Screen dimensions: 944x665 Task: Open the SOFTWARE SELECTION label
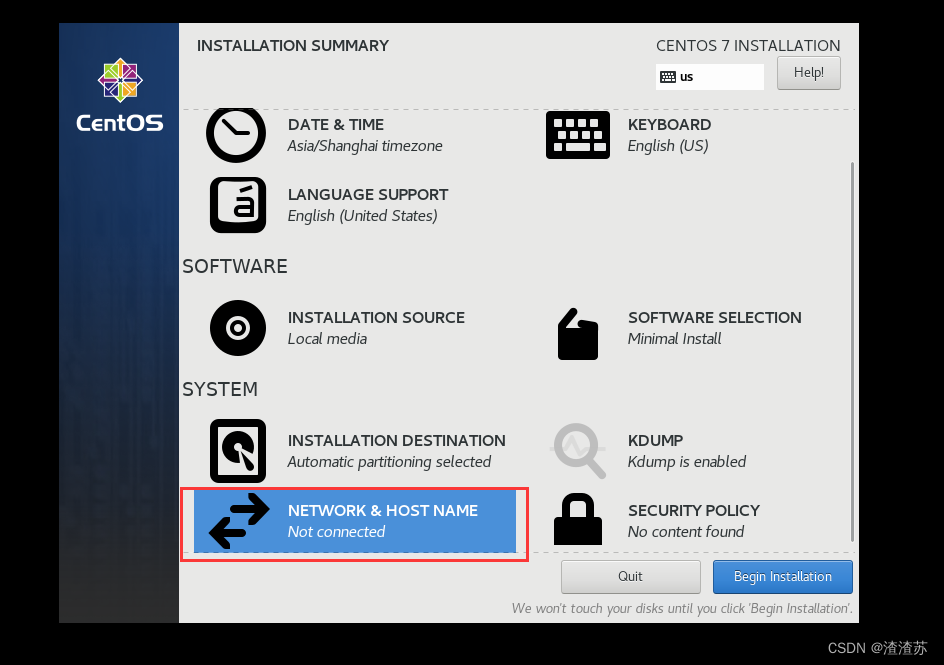[x=715, y=317]
